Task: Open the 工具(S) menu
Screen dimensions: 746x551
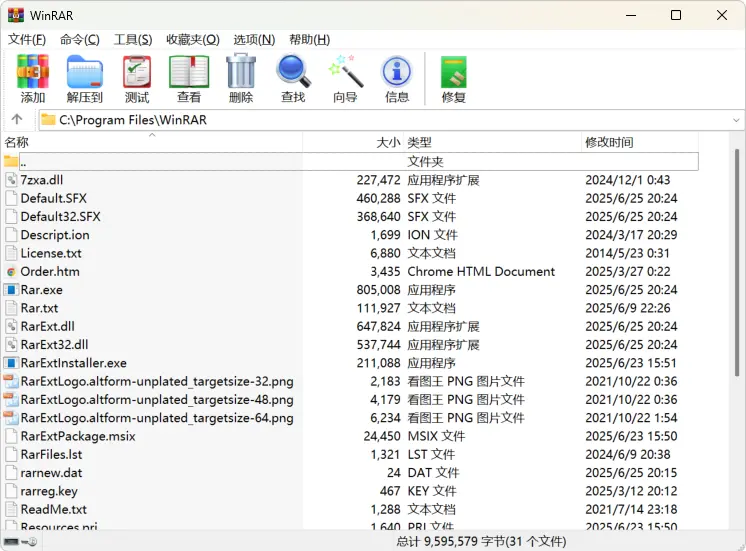Action: pos(133,39)
